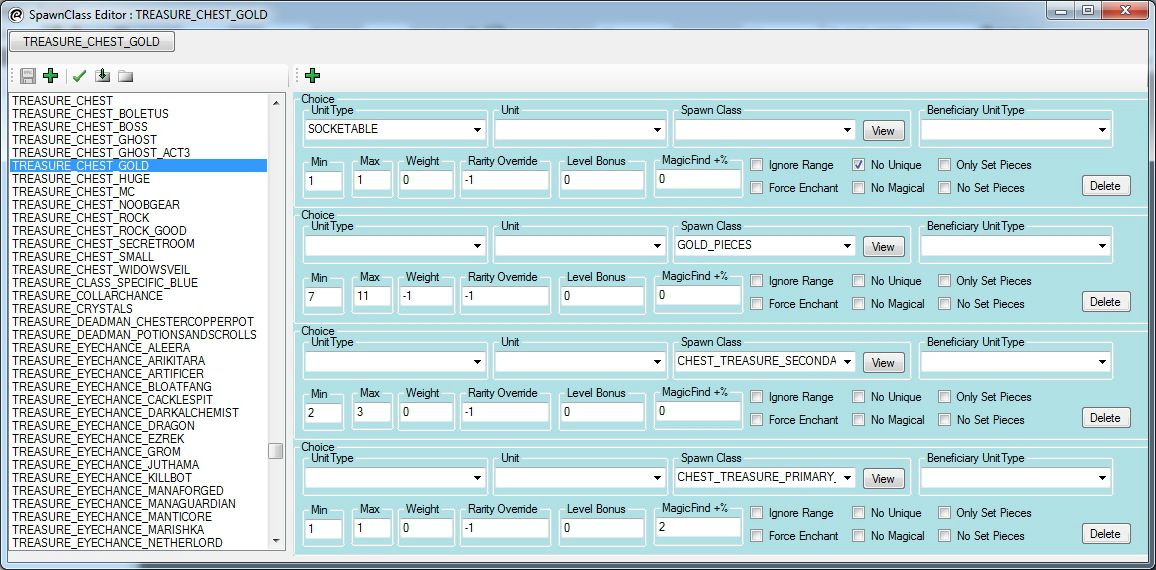The width and height of the screenshot is (1156, 570).
Task: Open the UnitType dropdown in the GOLD_PIECES choice
Action: coord(478,246)
